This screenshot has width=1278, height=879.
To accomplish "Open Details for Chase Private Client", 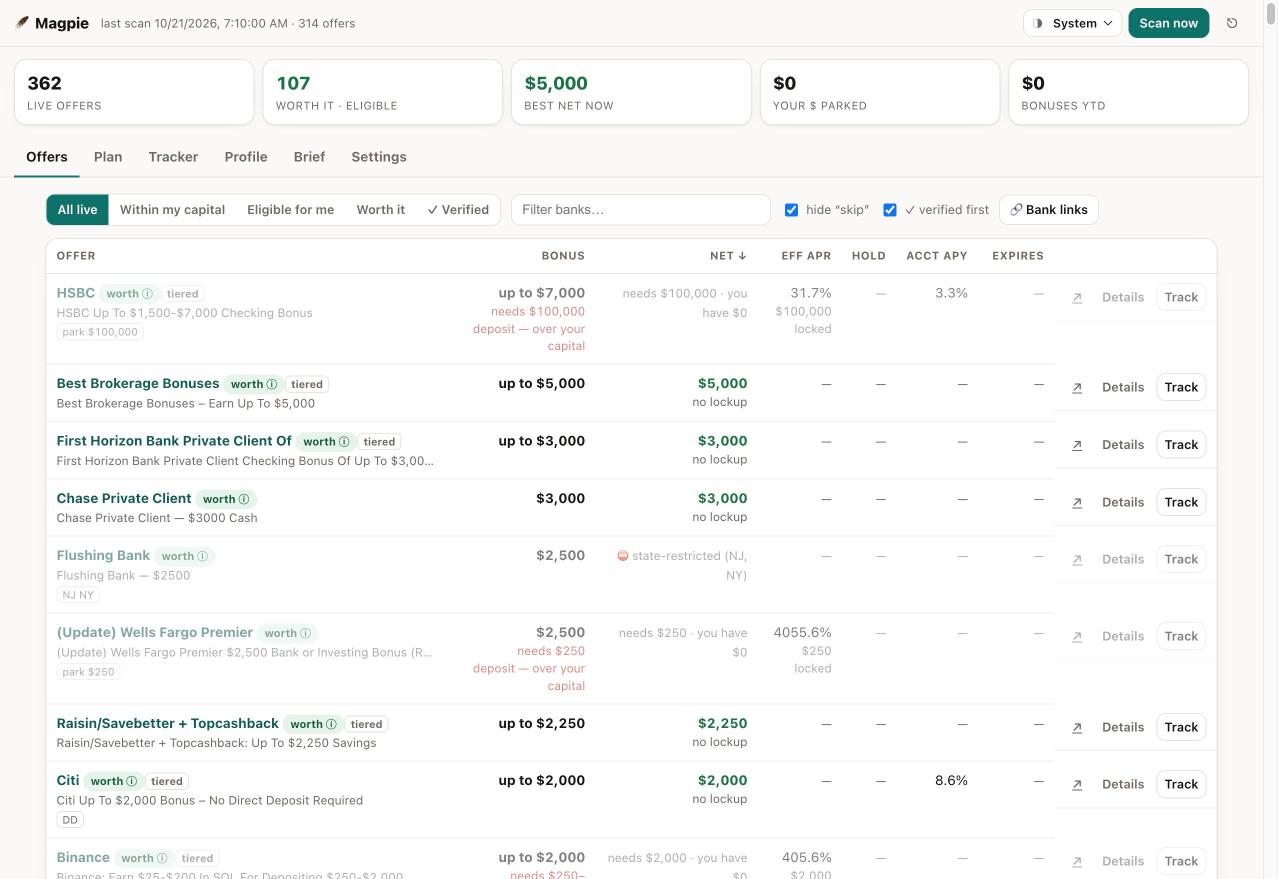I will [1123, 503].
